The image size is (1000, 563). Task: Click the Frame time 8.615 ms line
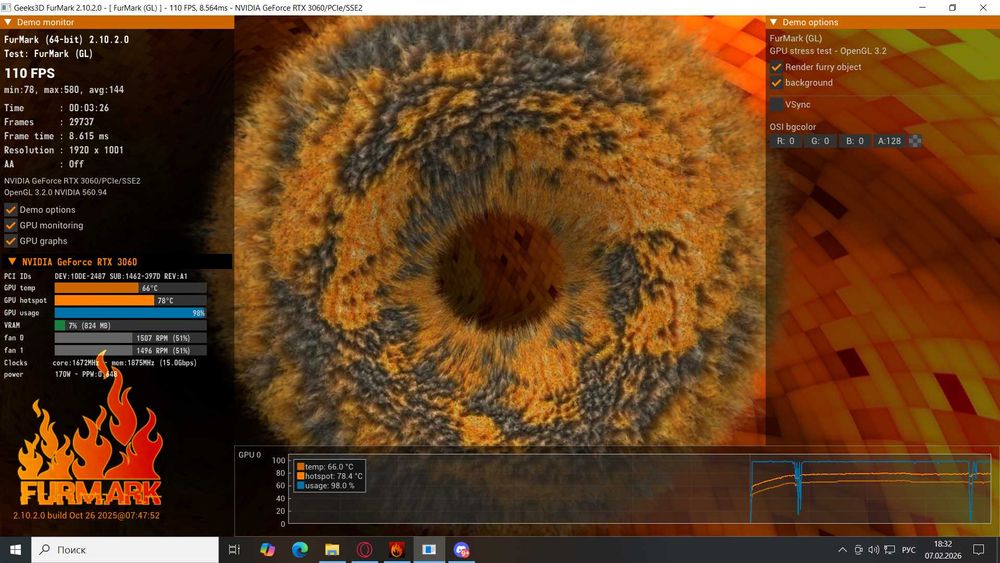pyautogui.click(x=56, y=136)
